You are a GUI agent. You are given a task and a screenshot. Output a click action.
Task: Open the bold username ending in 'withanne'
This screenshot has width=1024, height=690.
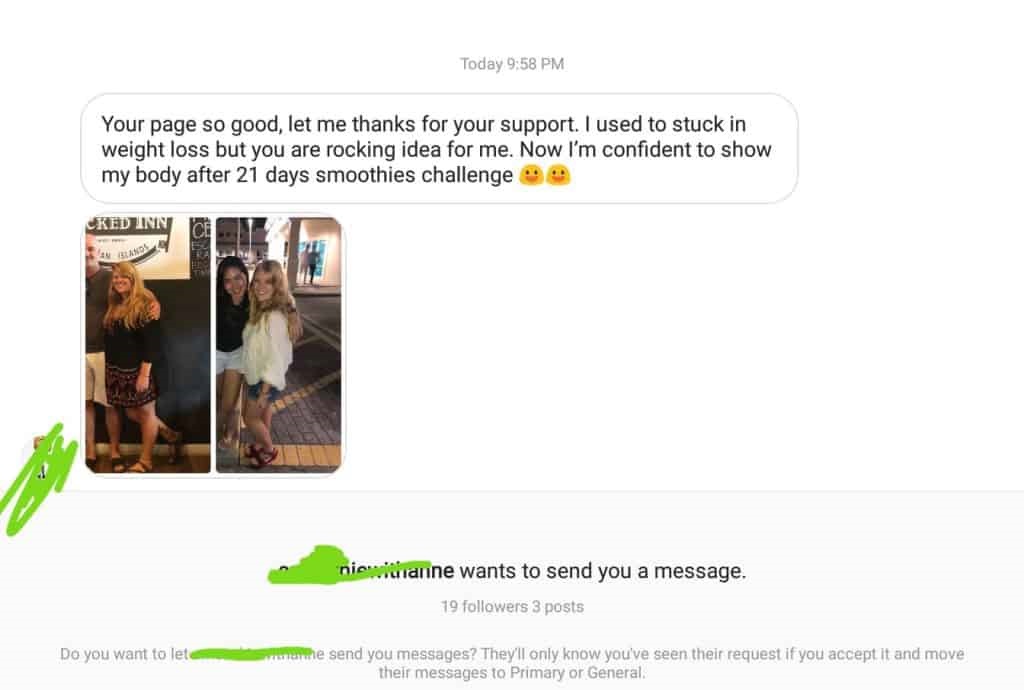(362, 571)
